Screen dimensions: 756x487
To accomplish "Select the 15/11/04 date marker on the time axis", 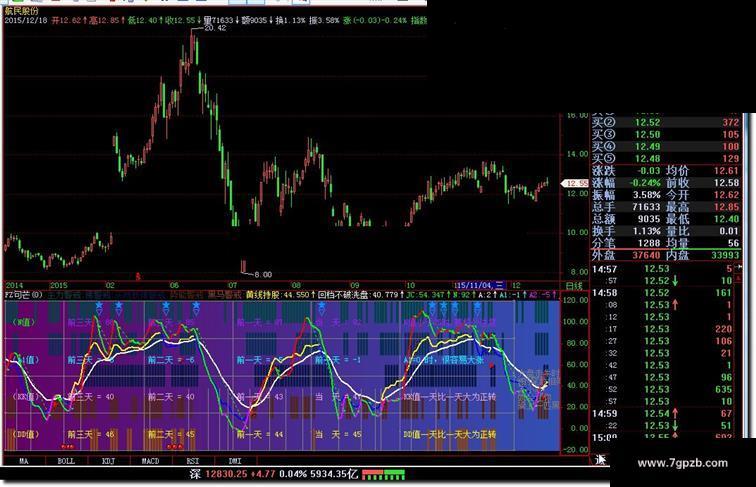I will click(482, 285).
